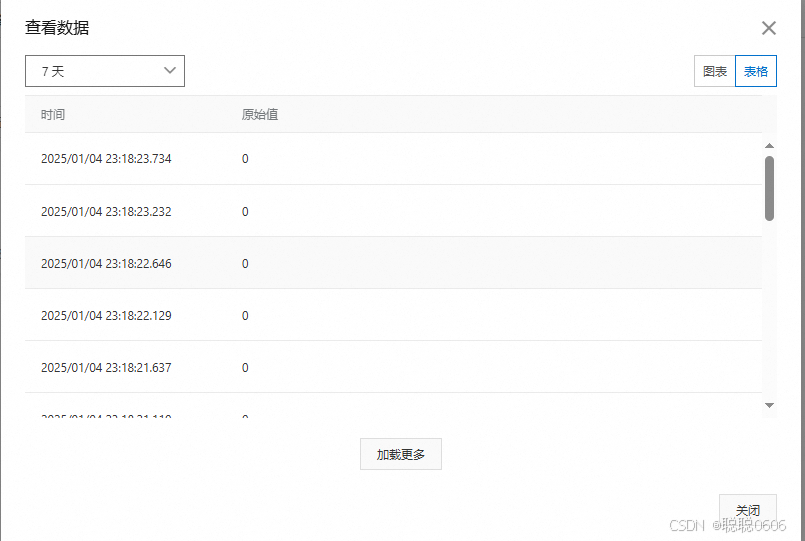Click the scrollbar up arrow
Screen dimensions: 805x541
pyautogui.click(x=769, y=146)
